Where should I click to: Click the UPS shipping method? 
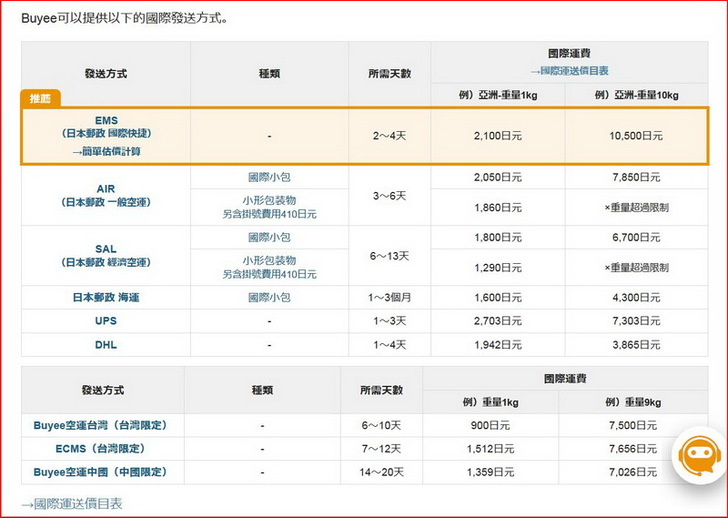point(106,321)
